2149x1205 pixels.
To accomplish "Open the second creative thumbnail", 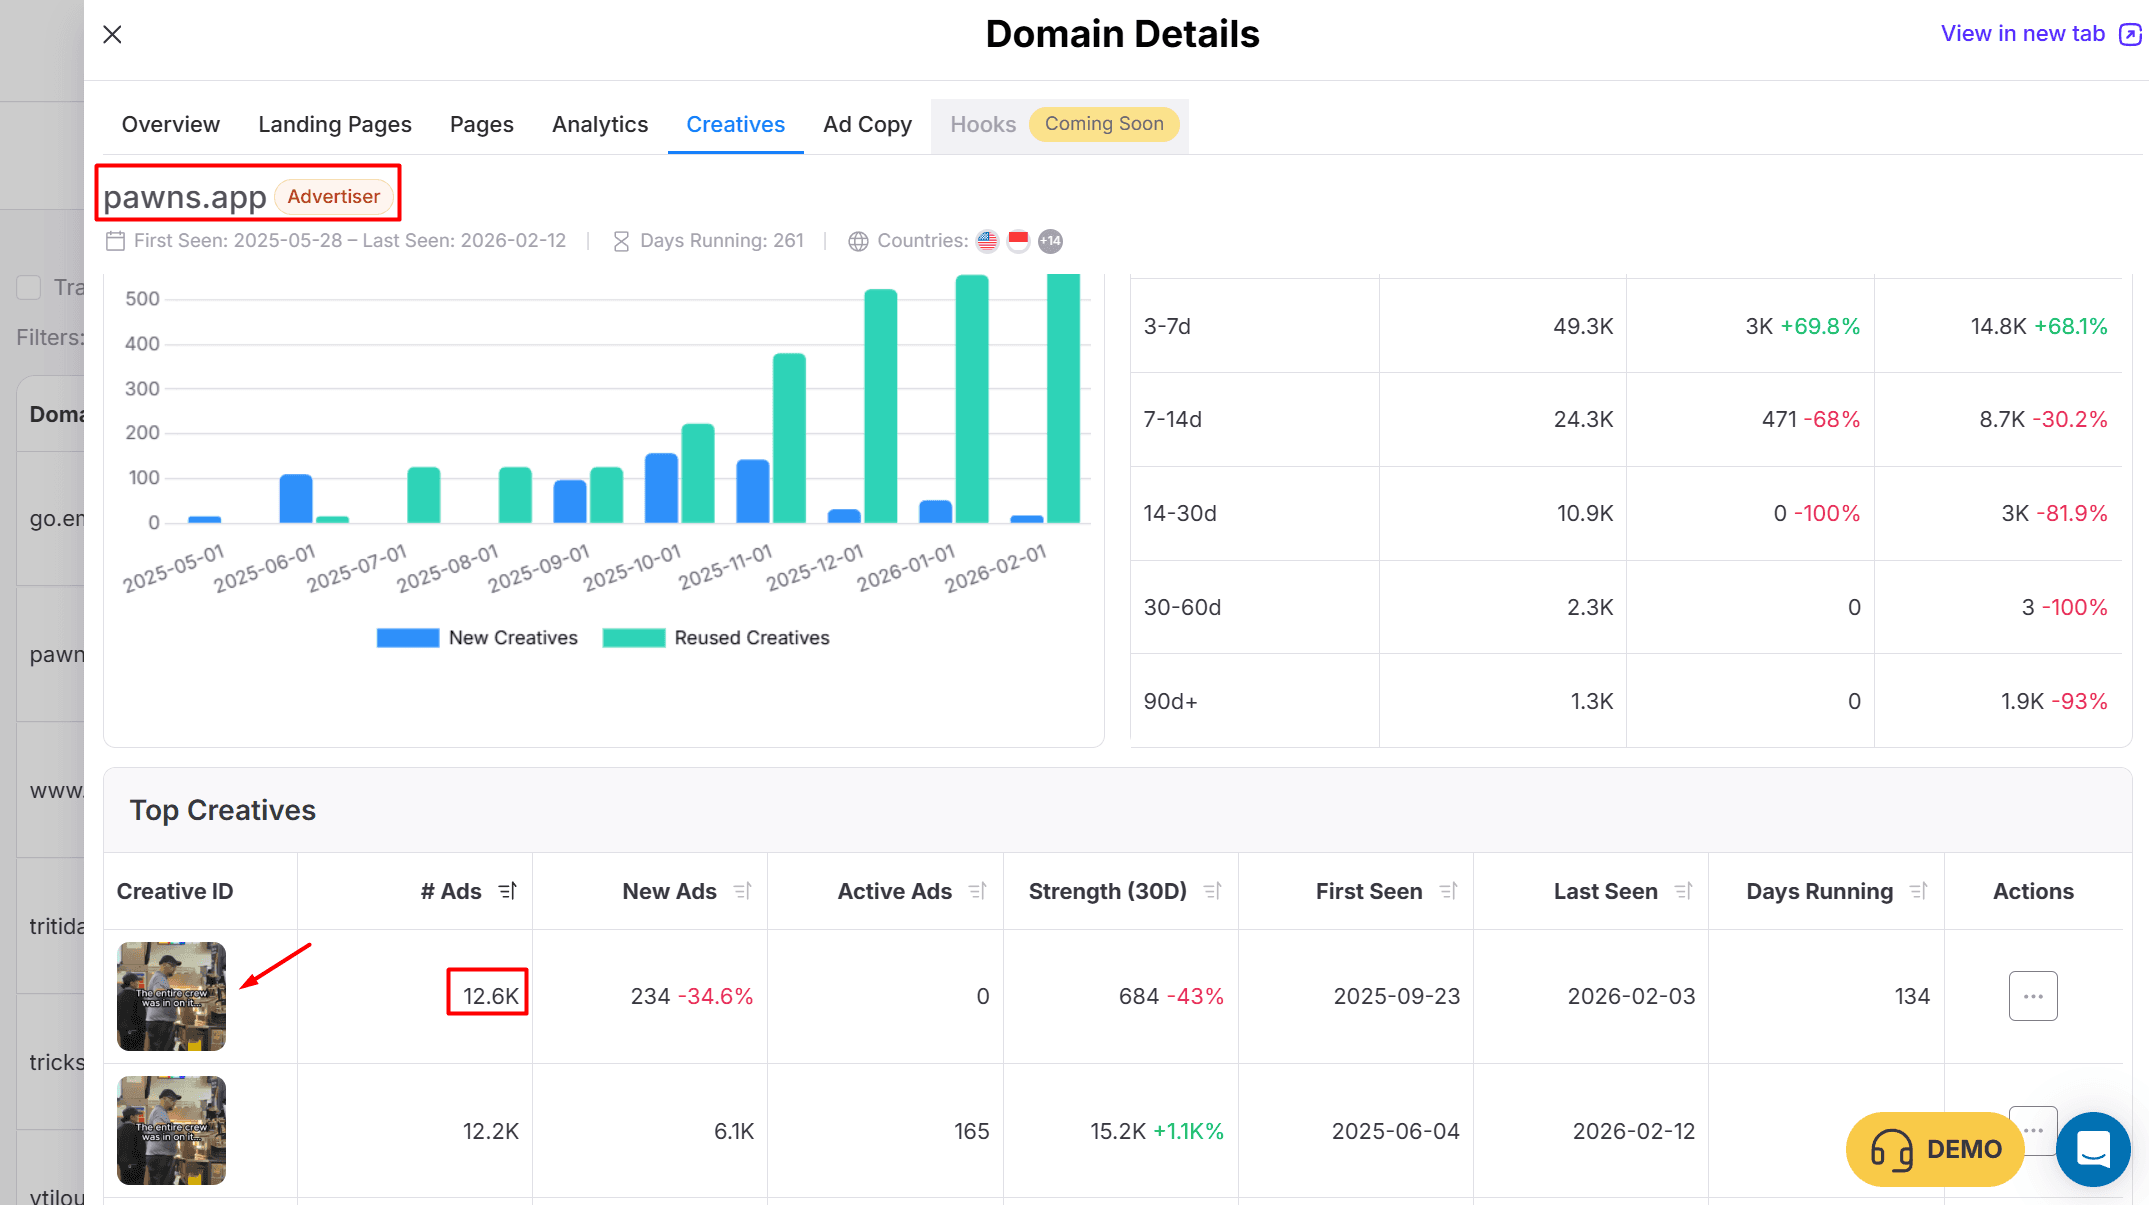I will coord(171,1130).
